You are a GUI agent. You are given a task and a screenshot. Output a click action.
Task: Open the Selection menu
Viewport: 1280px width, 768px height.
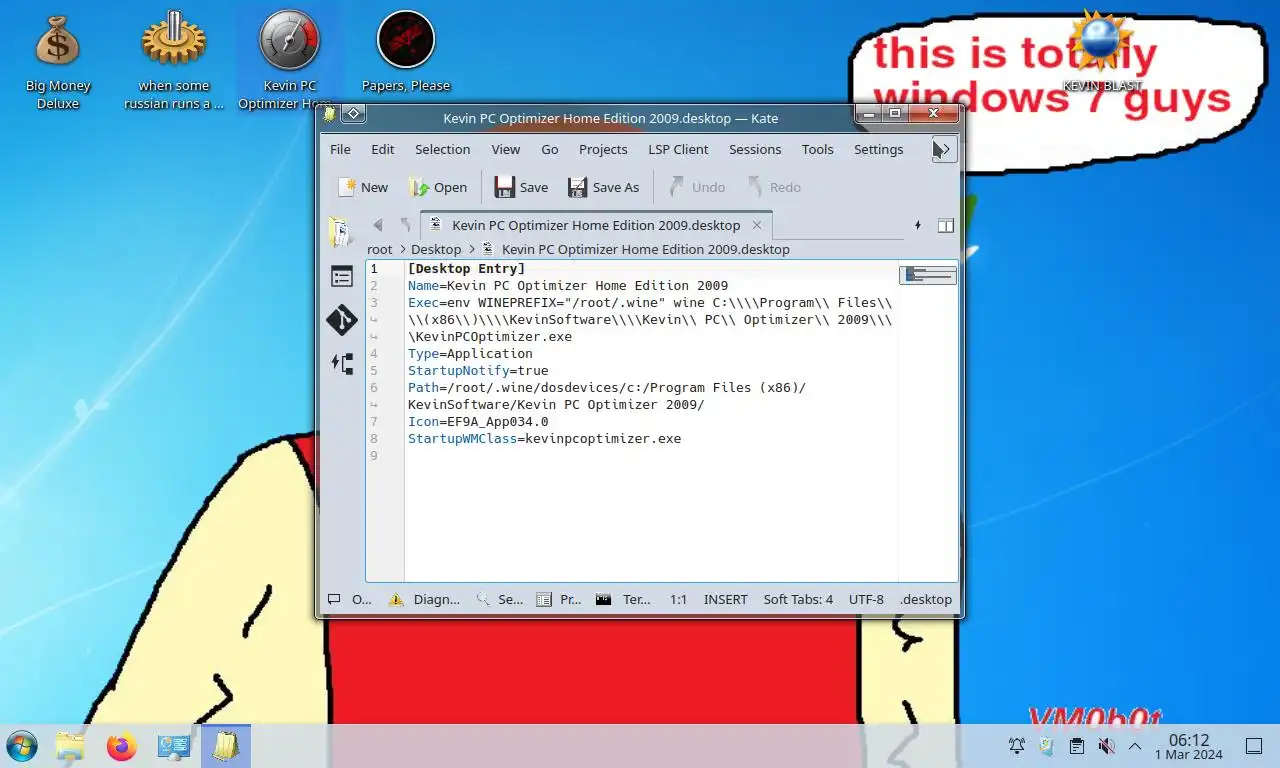pyautogui.click(x=443, y=149)
